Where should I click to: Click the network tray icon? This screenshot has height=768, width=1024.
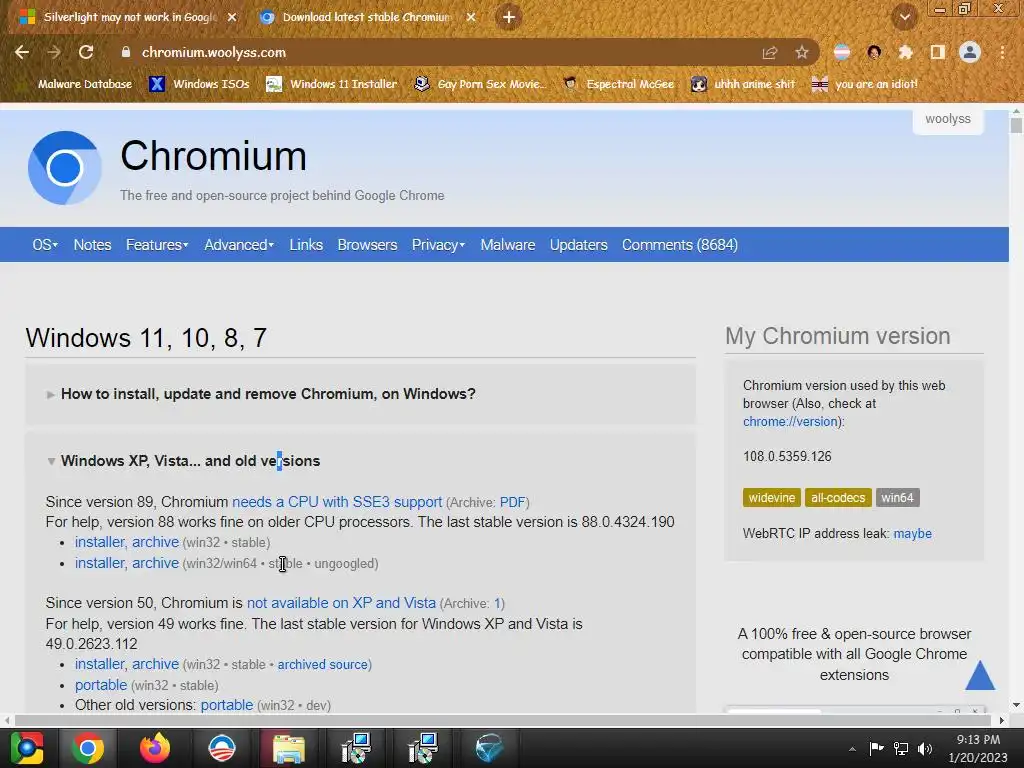tap(901, 749)
